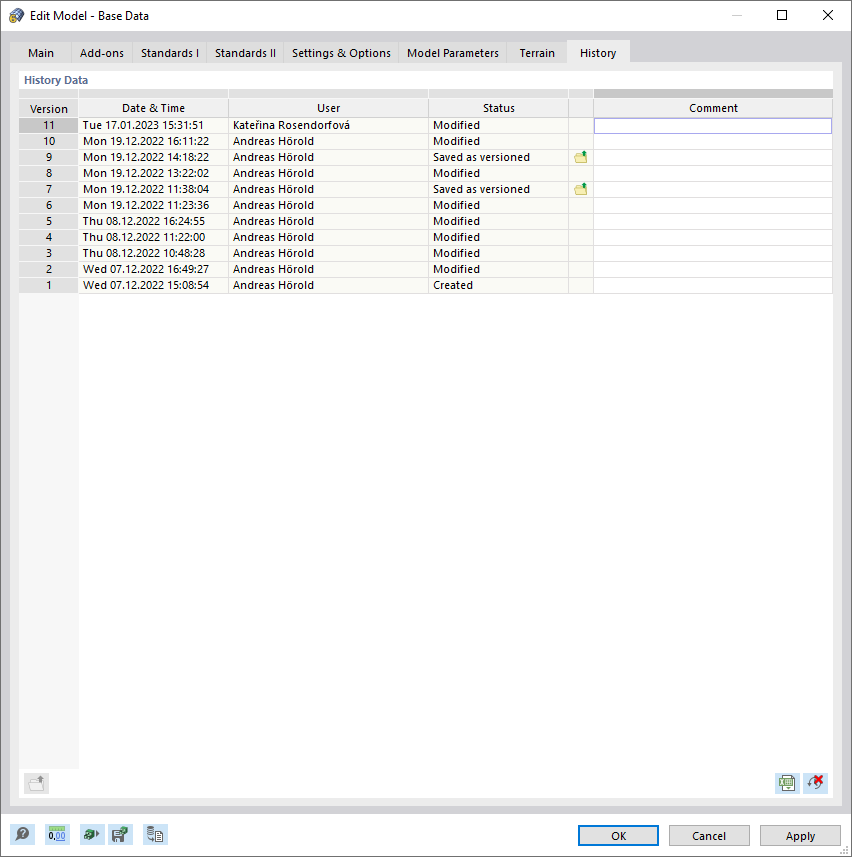Screen dimensions: 852x857
Task: Click versioned folder icon in version 9 row
Action: (580, 157)
